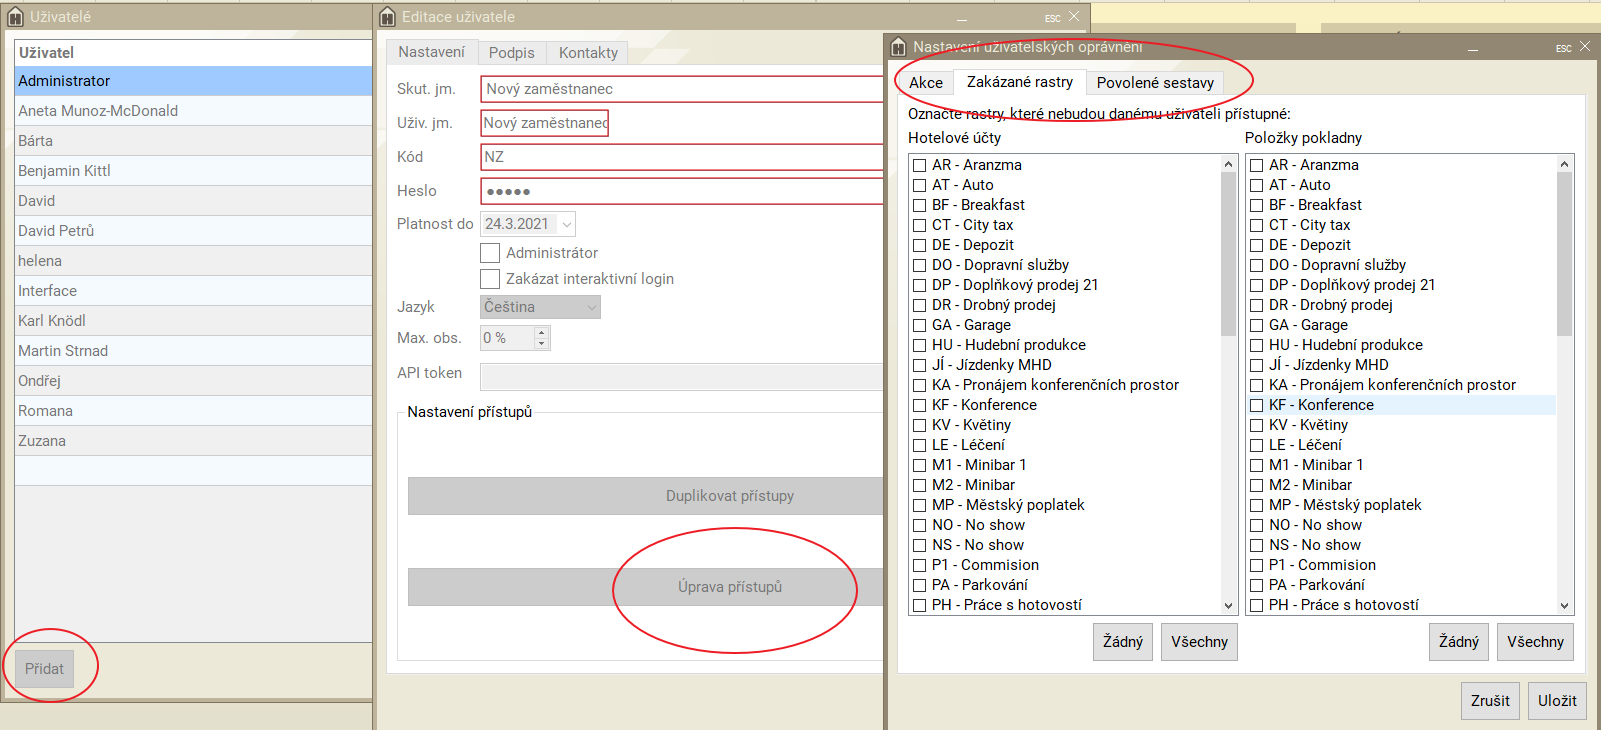Tick BF - Breakfast under Hotelové účty
The image size is (1601, 730).
pyautogui.click(x=919, y=205)
